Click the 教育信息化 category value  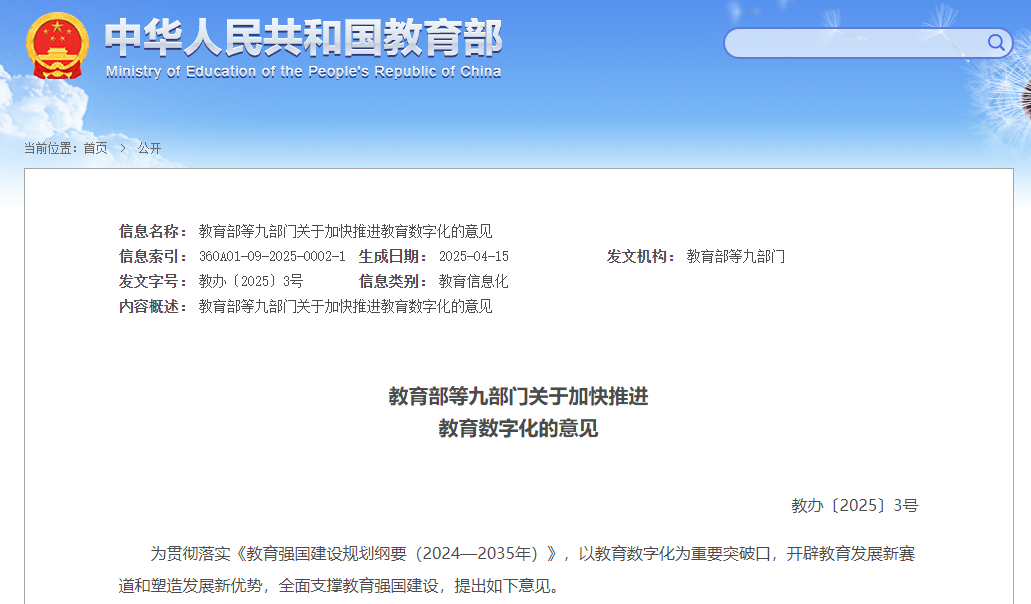coord(473,281)
